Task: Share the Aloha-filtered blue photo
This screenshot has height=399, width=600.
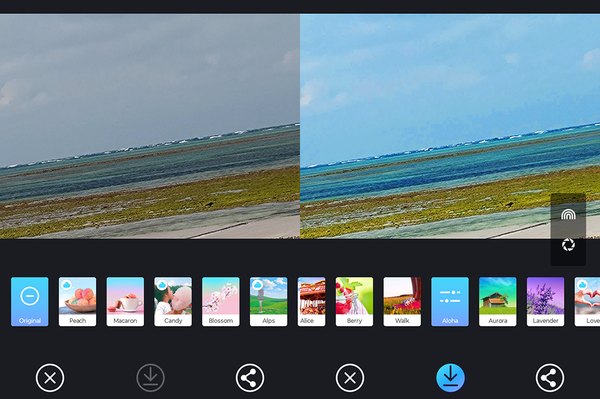Action: point(550,378)
